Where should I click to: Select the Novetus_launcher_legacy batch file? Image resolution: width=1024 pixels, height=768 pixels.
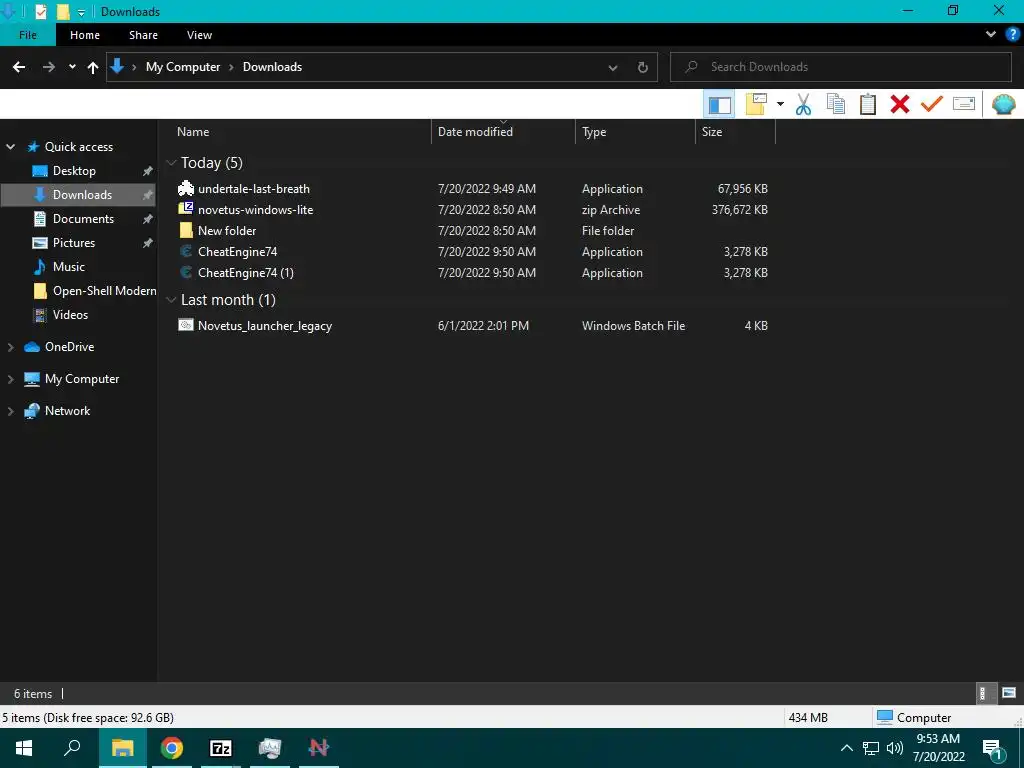[x=473, y=325]
